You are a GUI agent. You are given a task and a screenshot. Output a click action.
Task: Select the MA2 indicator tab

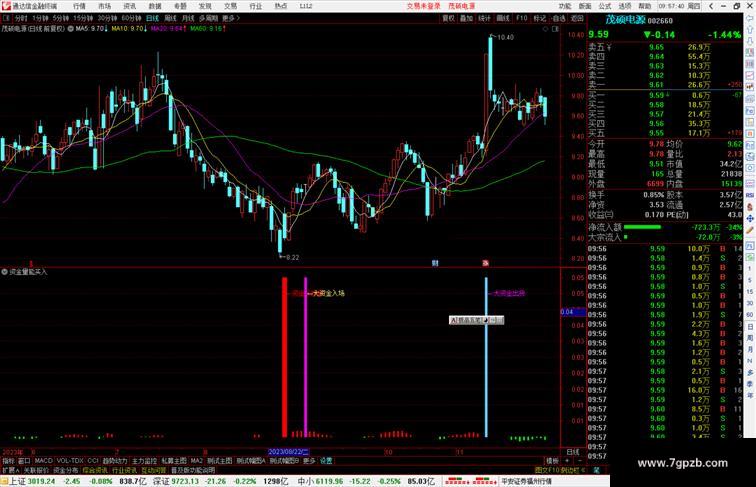coord(196,461)
